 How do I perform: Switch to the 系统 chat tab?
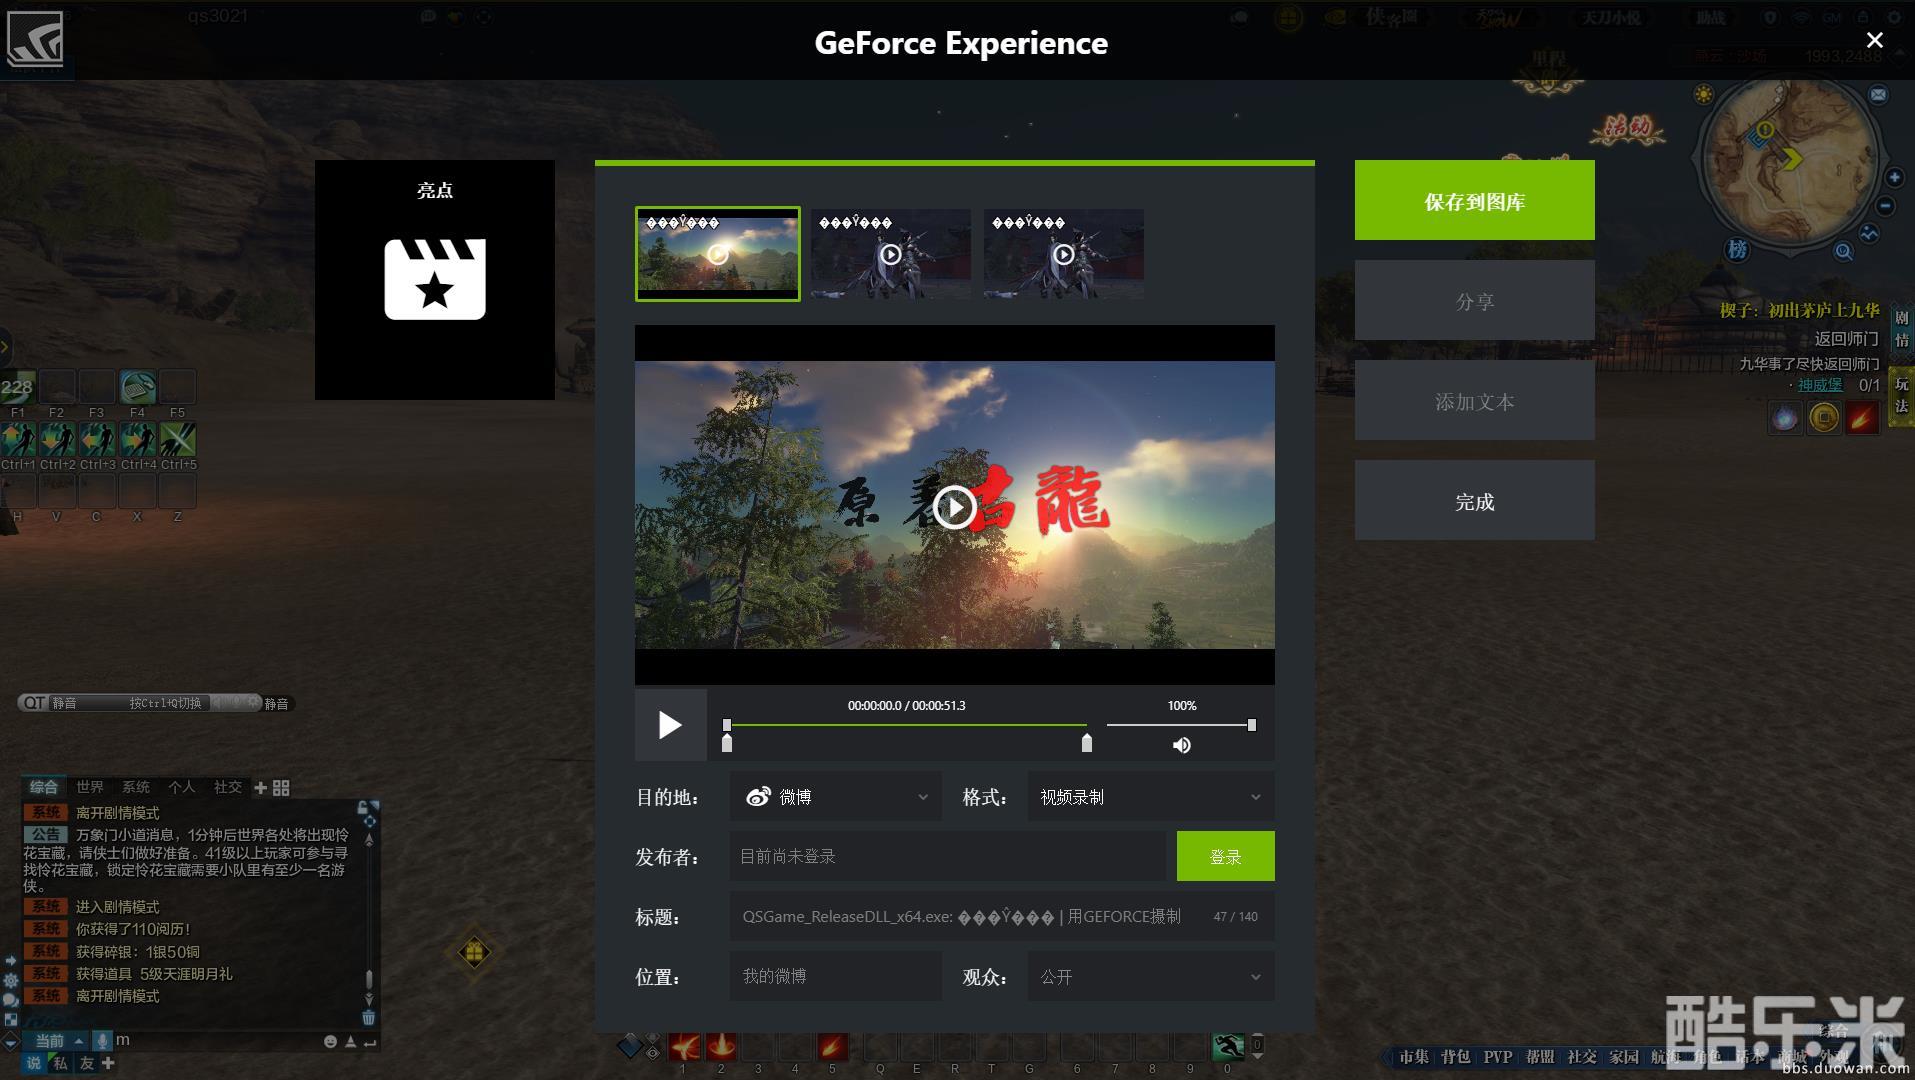(x=136, y=787)
